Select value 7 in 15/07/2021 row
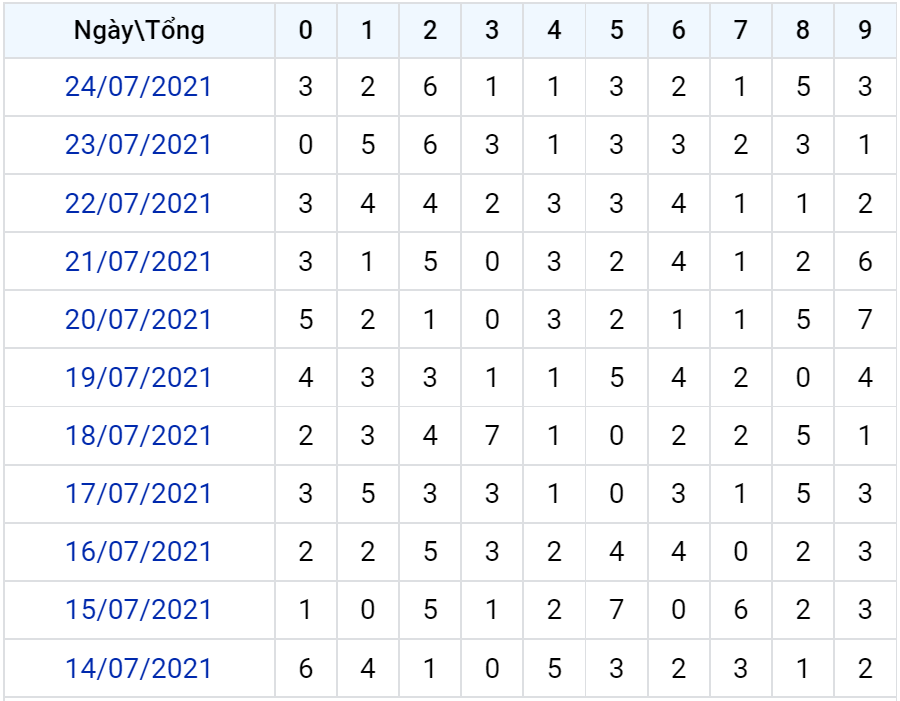The image size is (900, 701). tap(616, 609)
